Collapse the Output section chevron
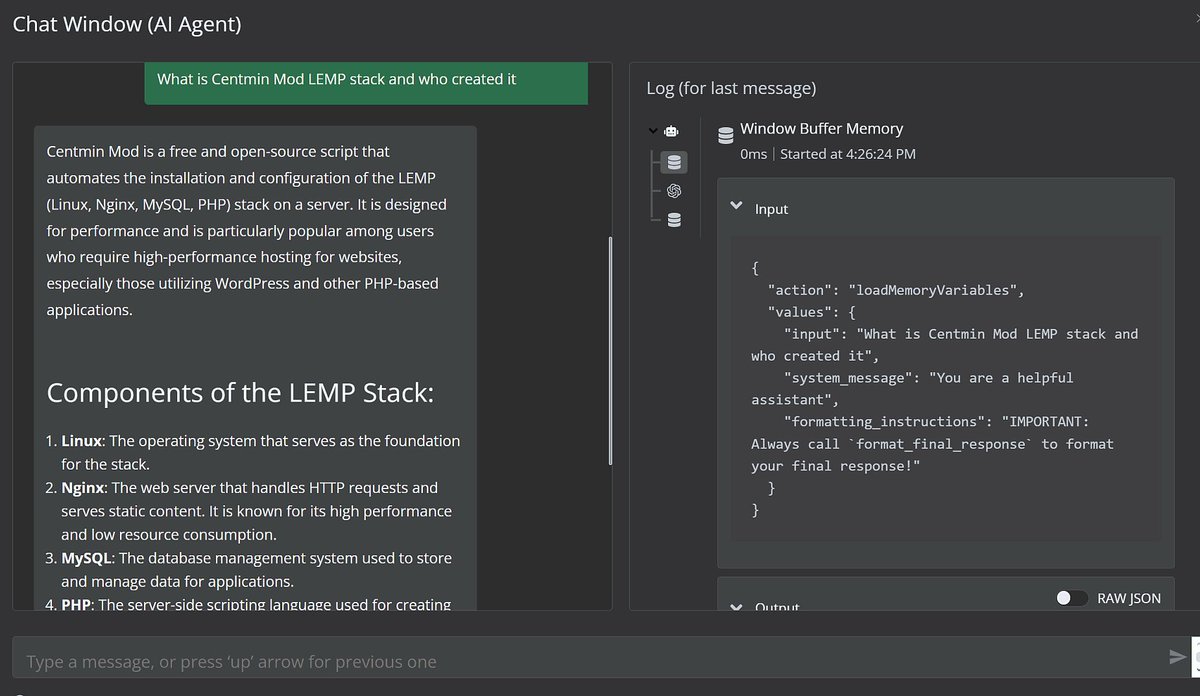Viewport: 1200px width, 696px height. pos(737,607)
